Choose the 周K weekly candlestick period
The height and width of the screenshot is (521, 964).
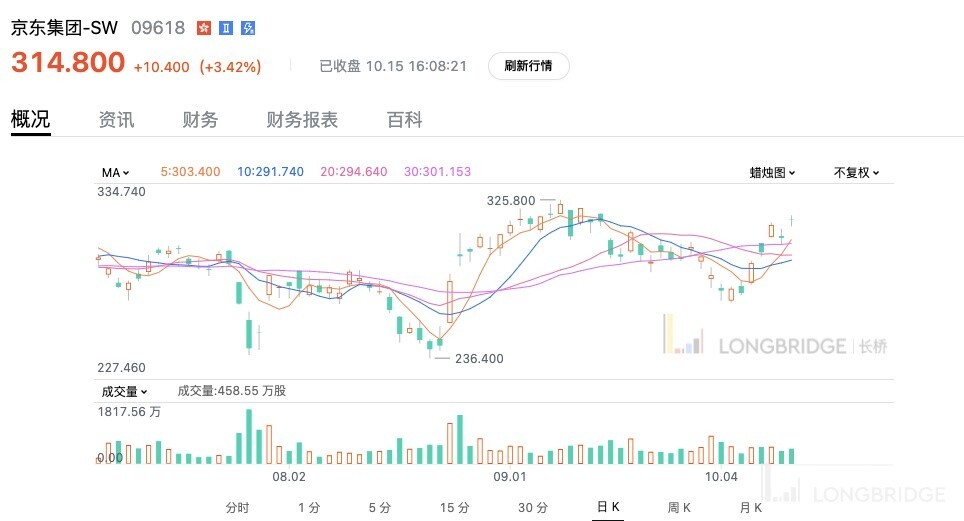pyautogui.click(x=679, y=508)
